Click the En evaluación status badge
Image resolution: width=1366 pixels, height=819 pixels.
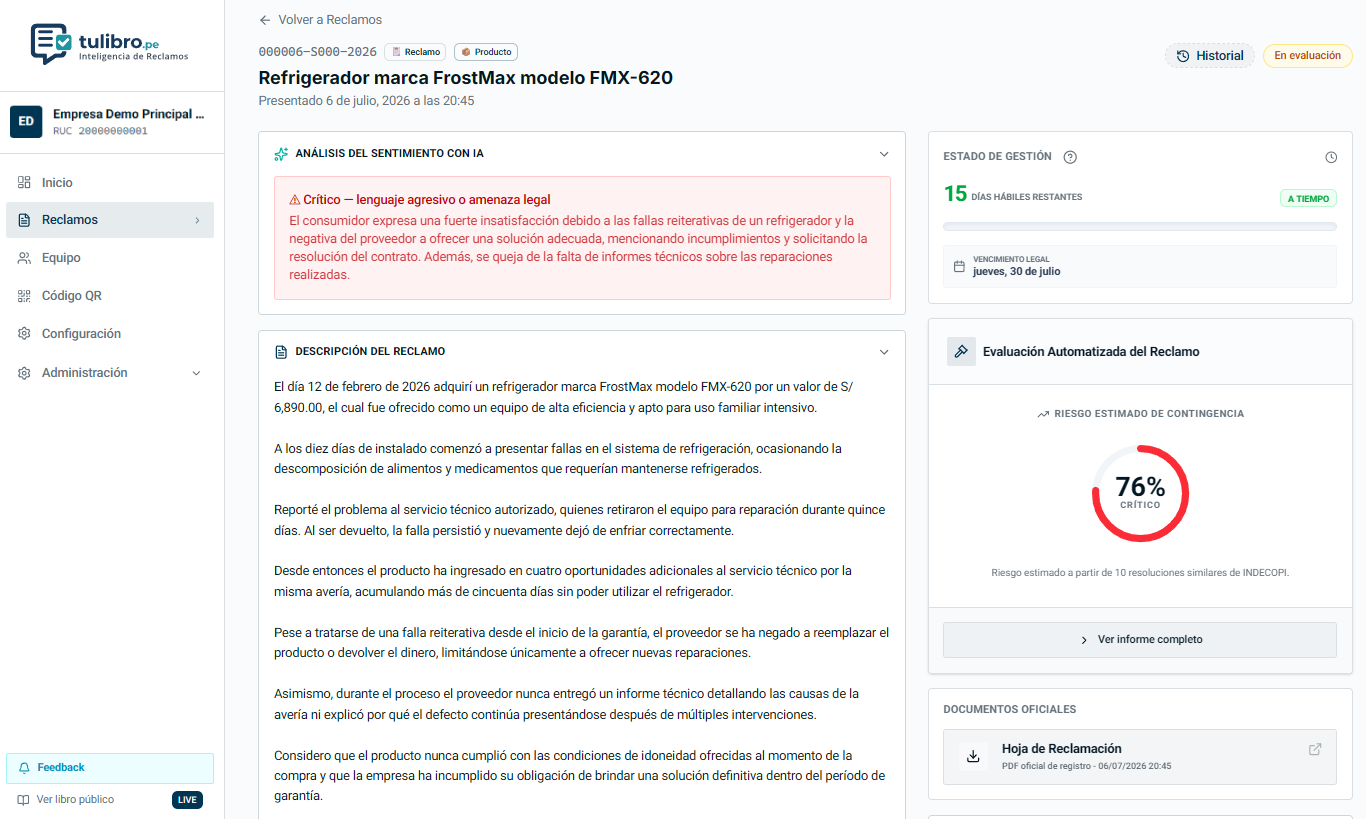(x=1307, y=56)
